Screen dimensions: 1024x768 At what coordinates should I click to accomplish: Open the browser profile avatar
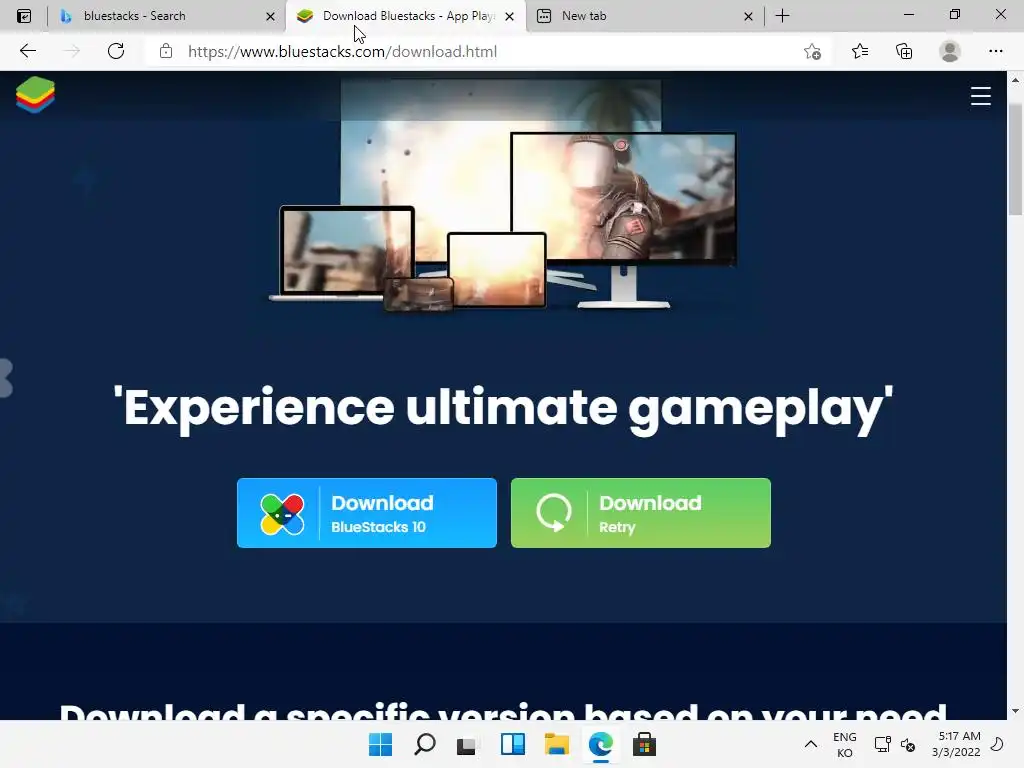pos(950,51)
